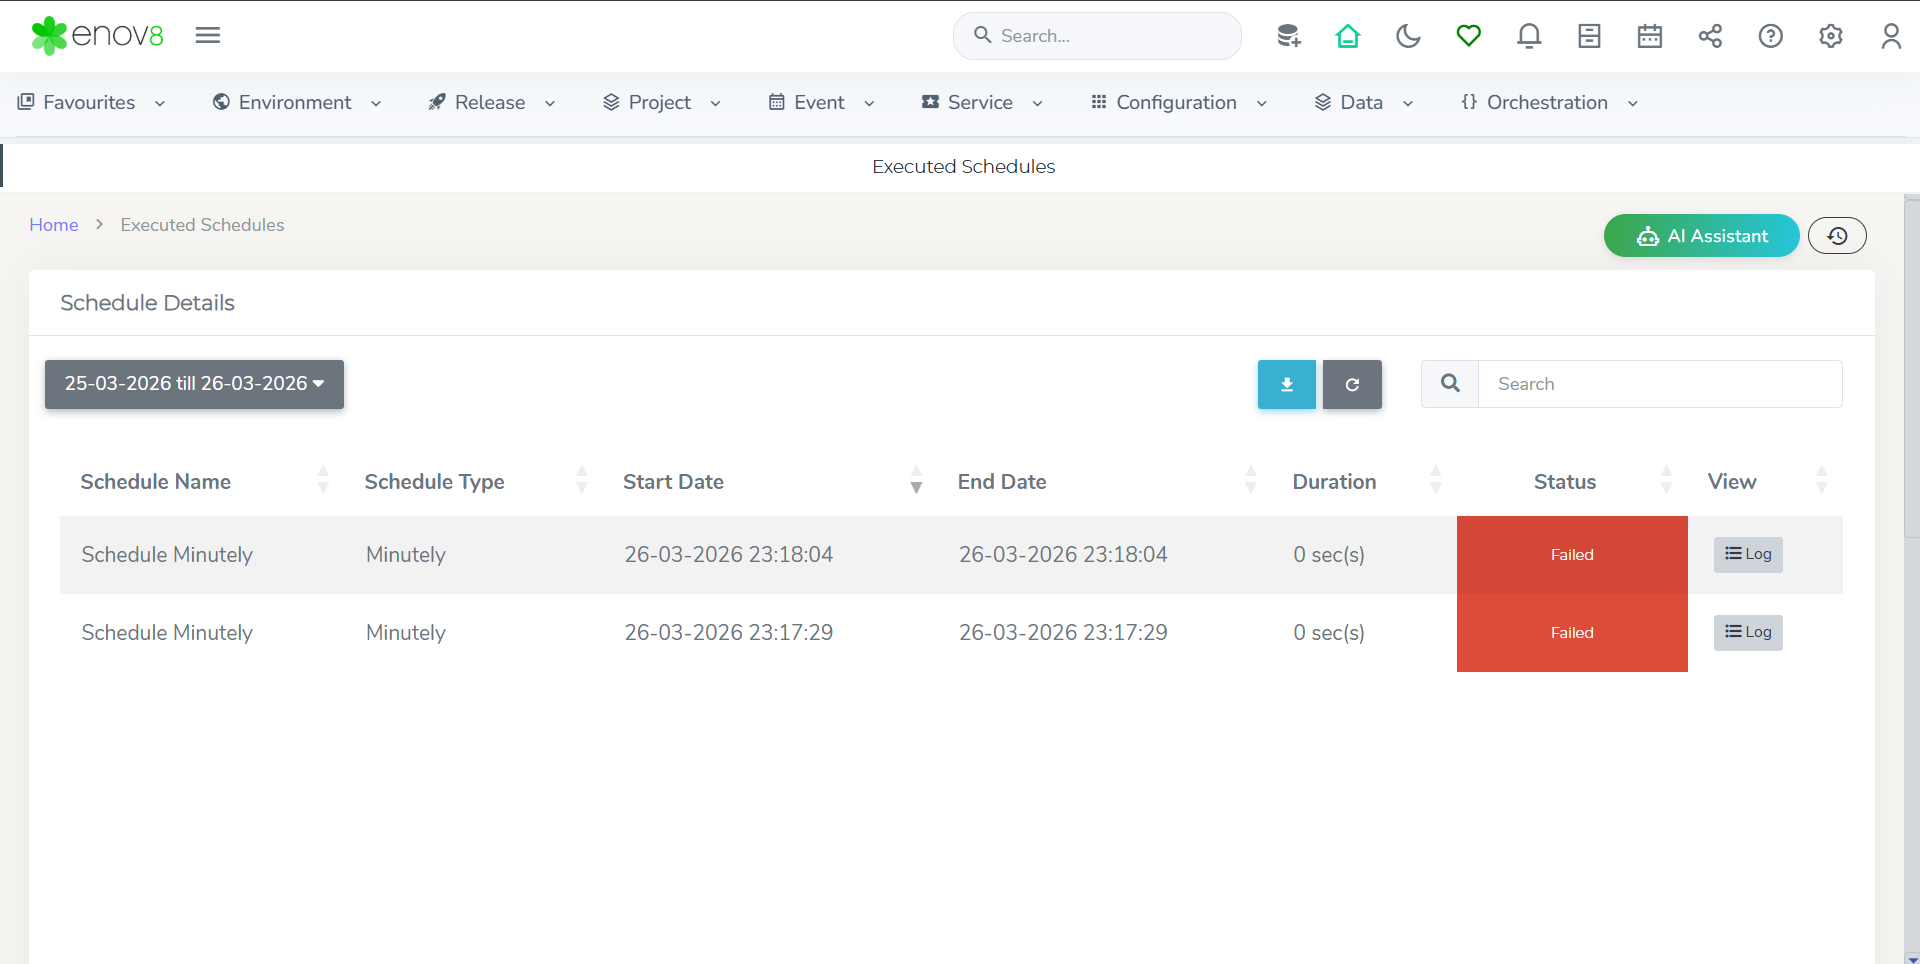Click the share nodes icon
1920x964 pixels.
(x=1710, y=36)
